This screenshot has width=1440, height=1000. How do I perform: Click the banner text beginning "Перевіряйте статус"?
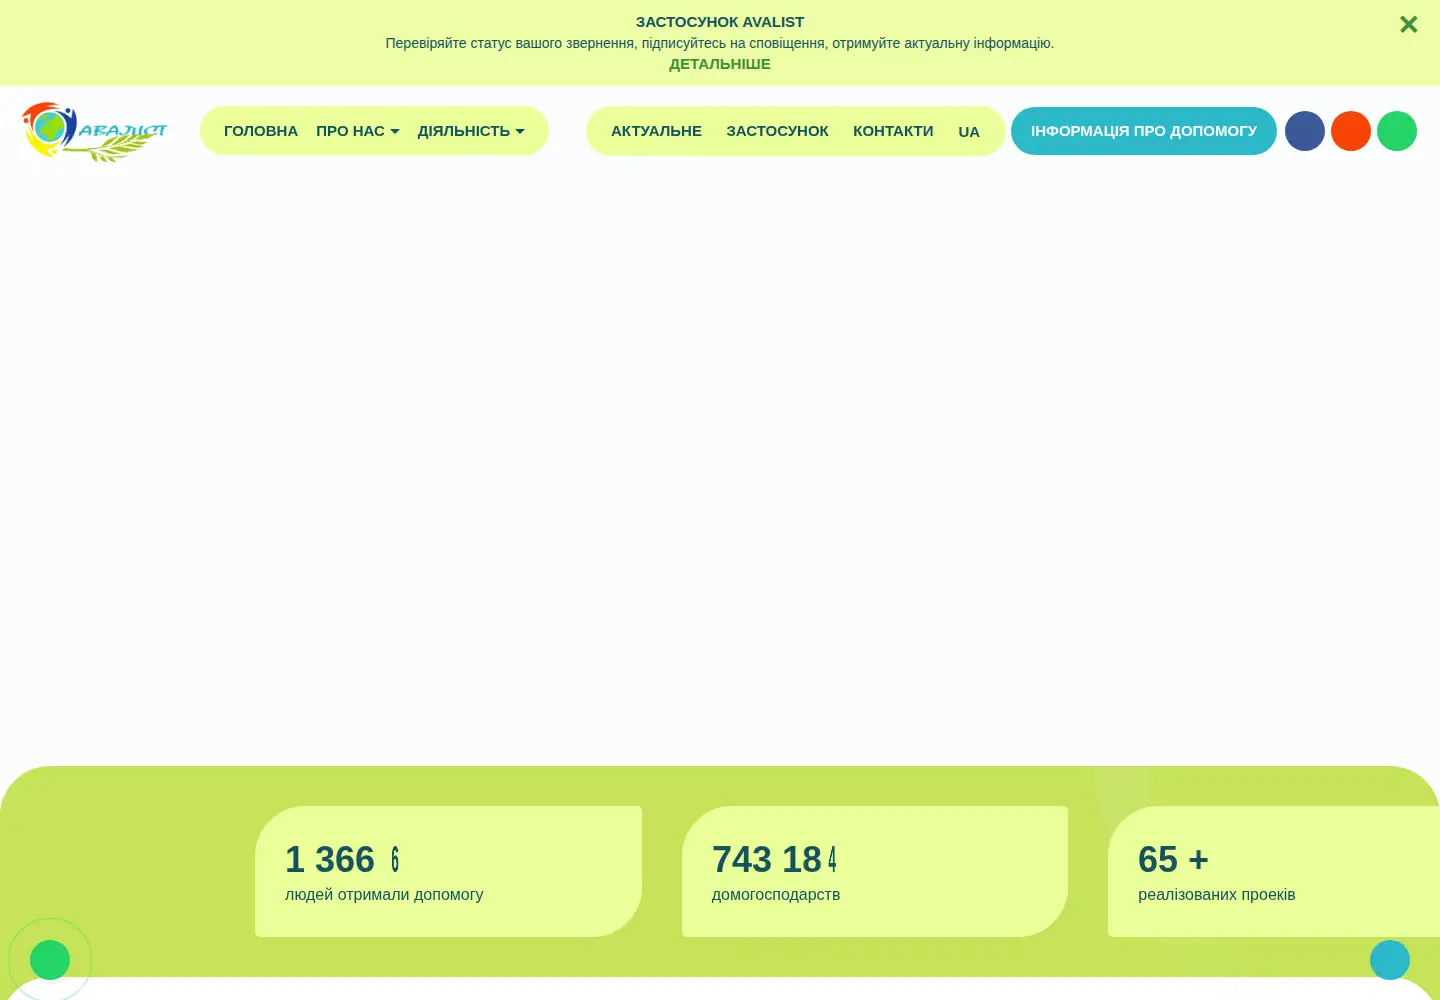[x=720, y=43]
